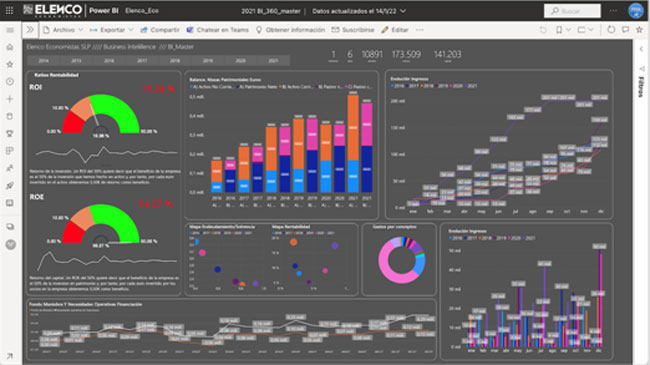
Task: Open Recent clock icon in sidebar
Action: (x=10, y=82)
